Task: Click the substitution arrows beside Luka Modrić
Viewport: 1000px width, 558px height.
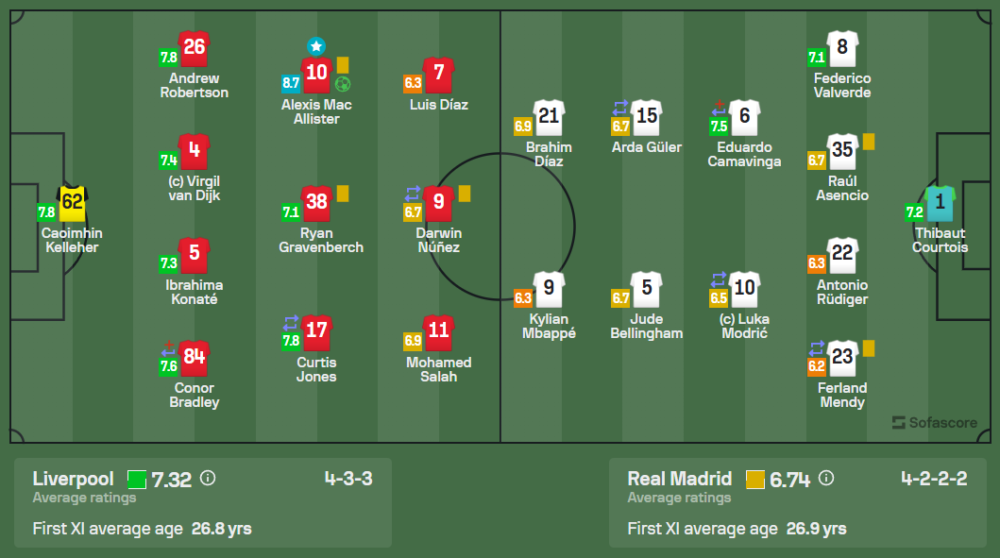Action: tap(717, 280)
